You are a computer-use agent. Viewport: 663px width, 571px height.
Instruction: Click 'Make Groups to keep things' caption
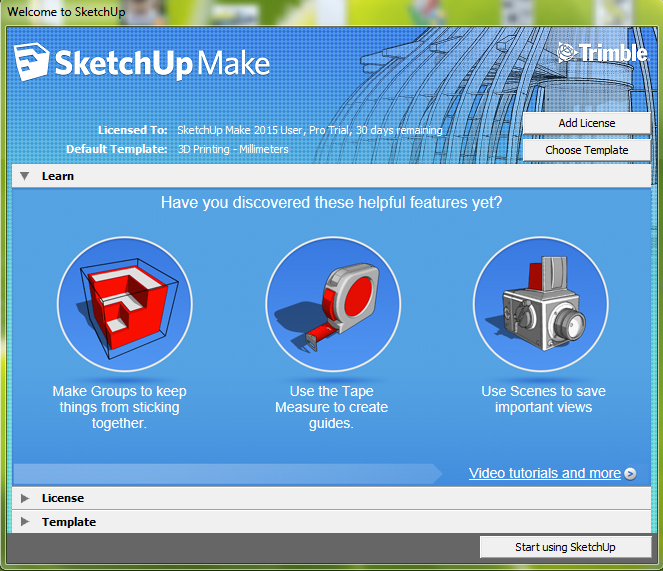[119, 407]
